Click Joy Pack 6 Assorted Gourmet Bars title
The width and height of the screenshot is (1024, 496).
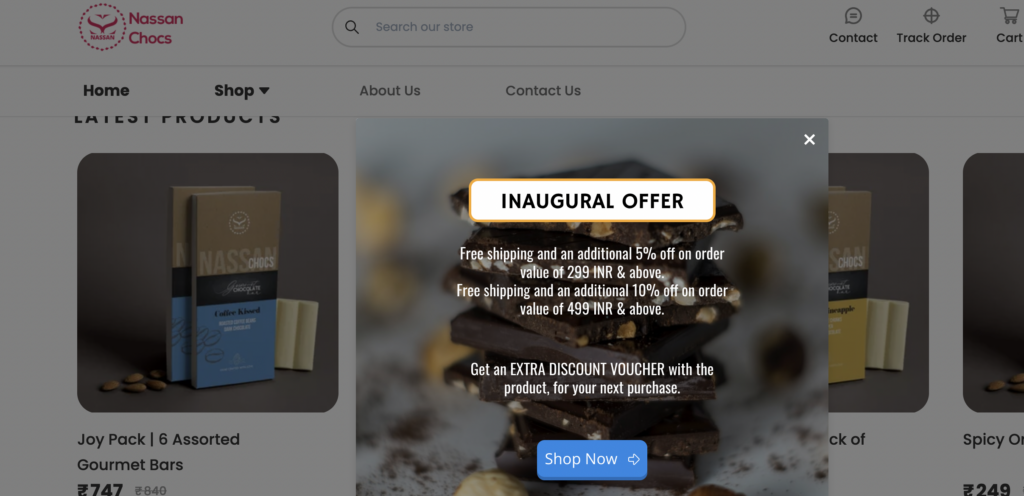pyautogui.click(x=158, y=452)
